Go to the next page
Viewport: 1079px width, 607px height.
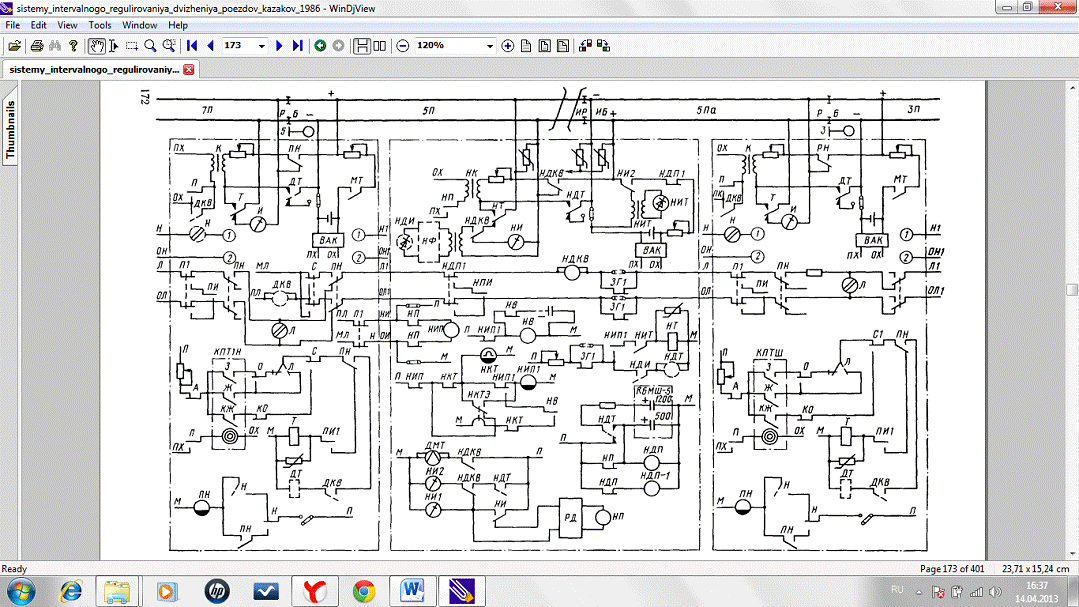pyautogui.click(x=280, y=46)
